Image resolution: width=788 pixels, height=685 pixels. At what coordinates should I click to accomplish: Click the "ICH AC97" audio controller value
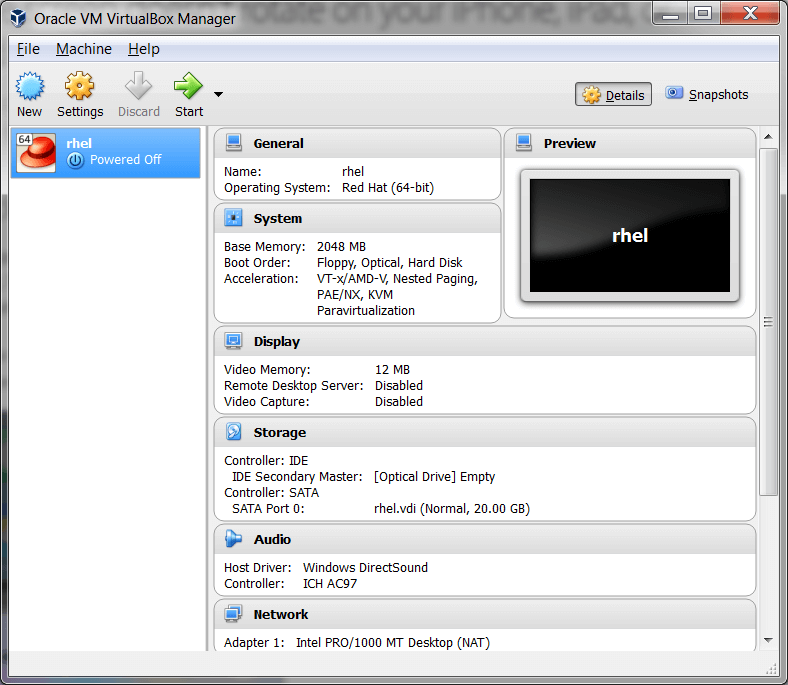click(330, 583)
